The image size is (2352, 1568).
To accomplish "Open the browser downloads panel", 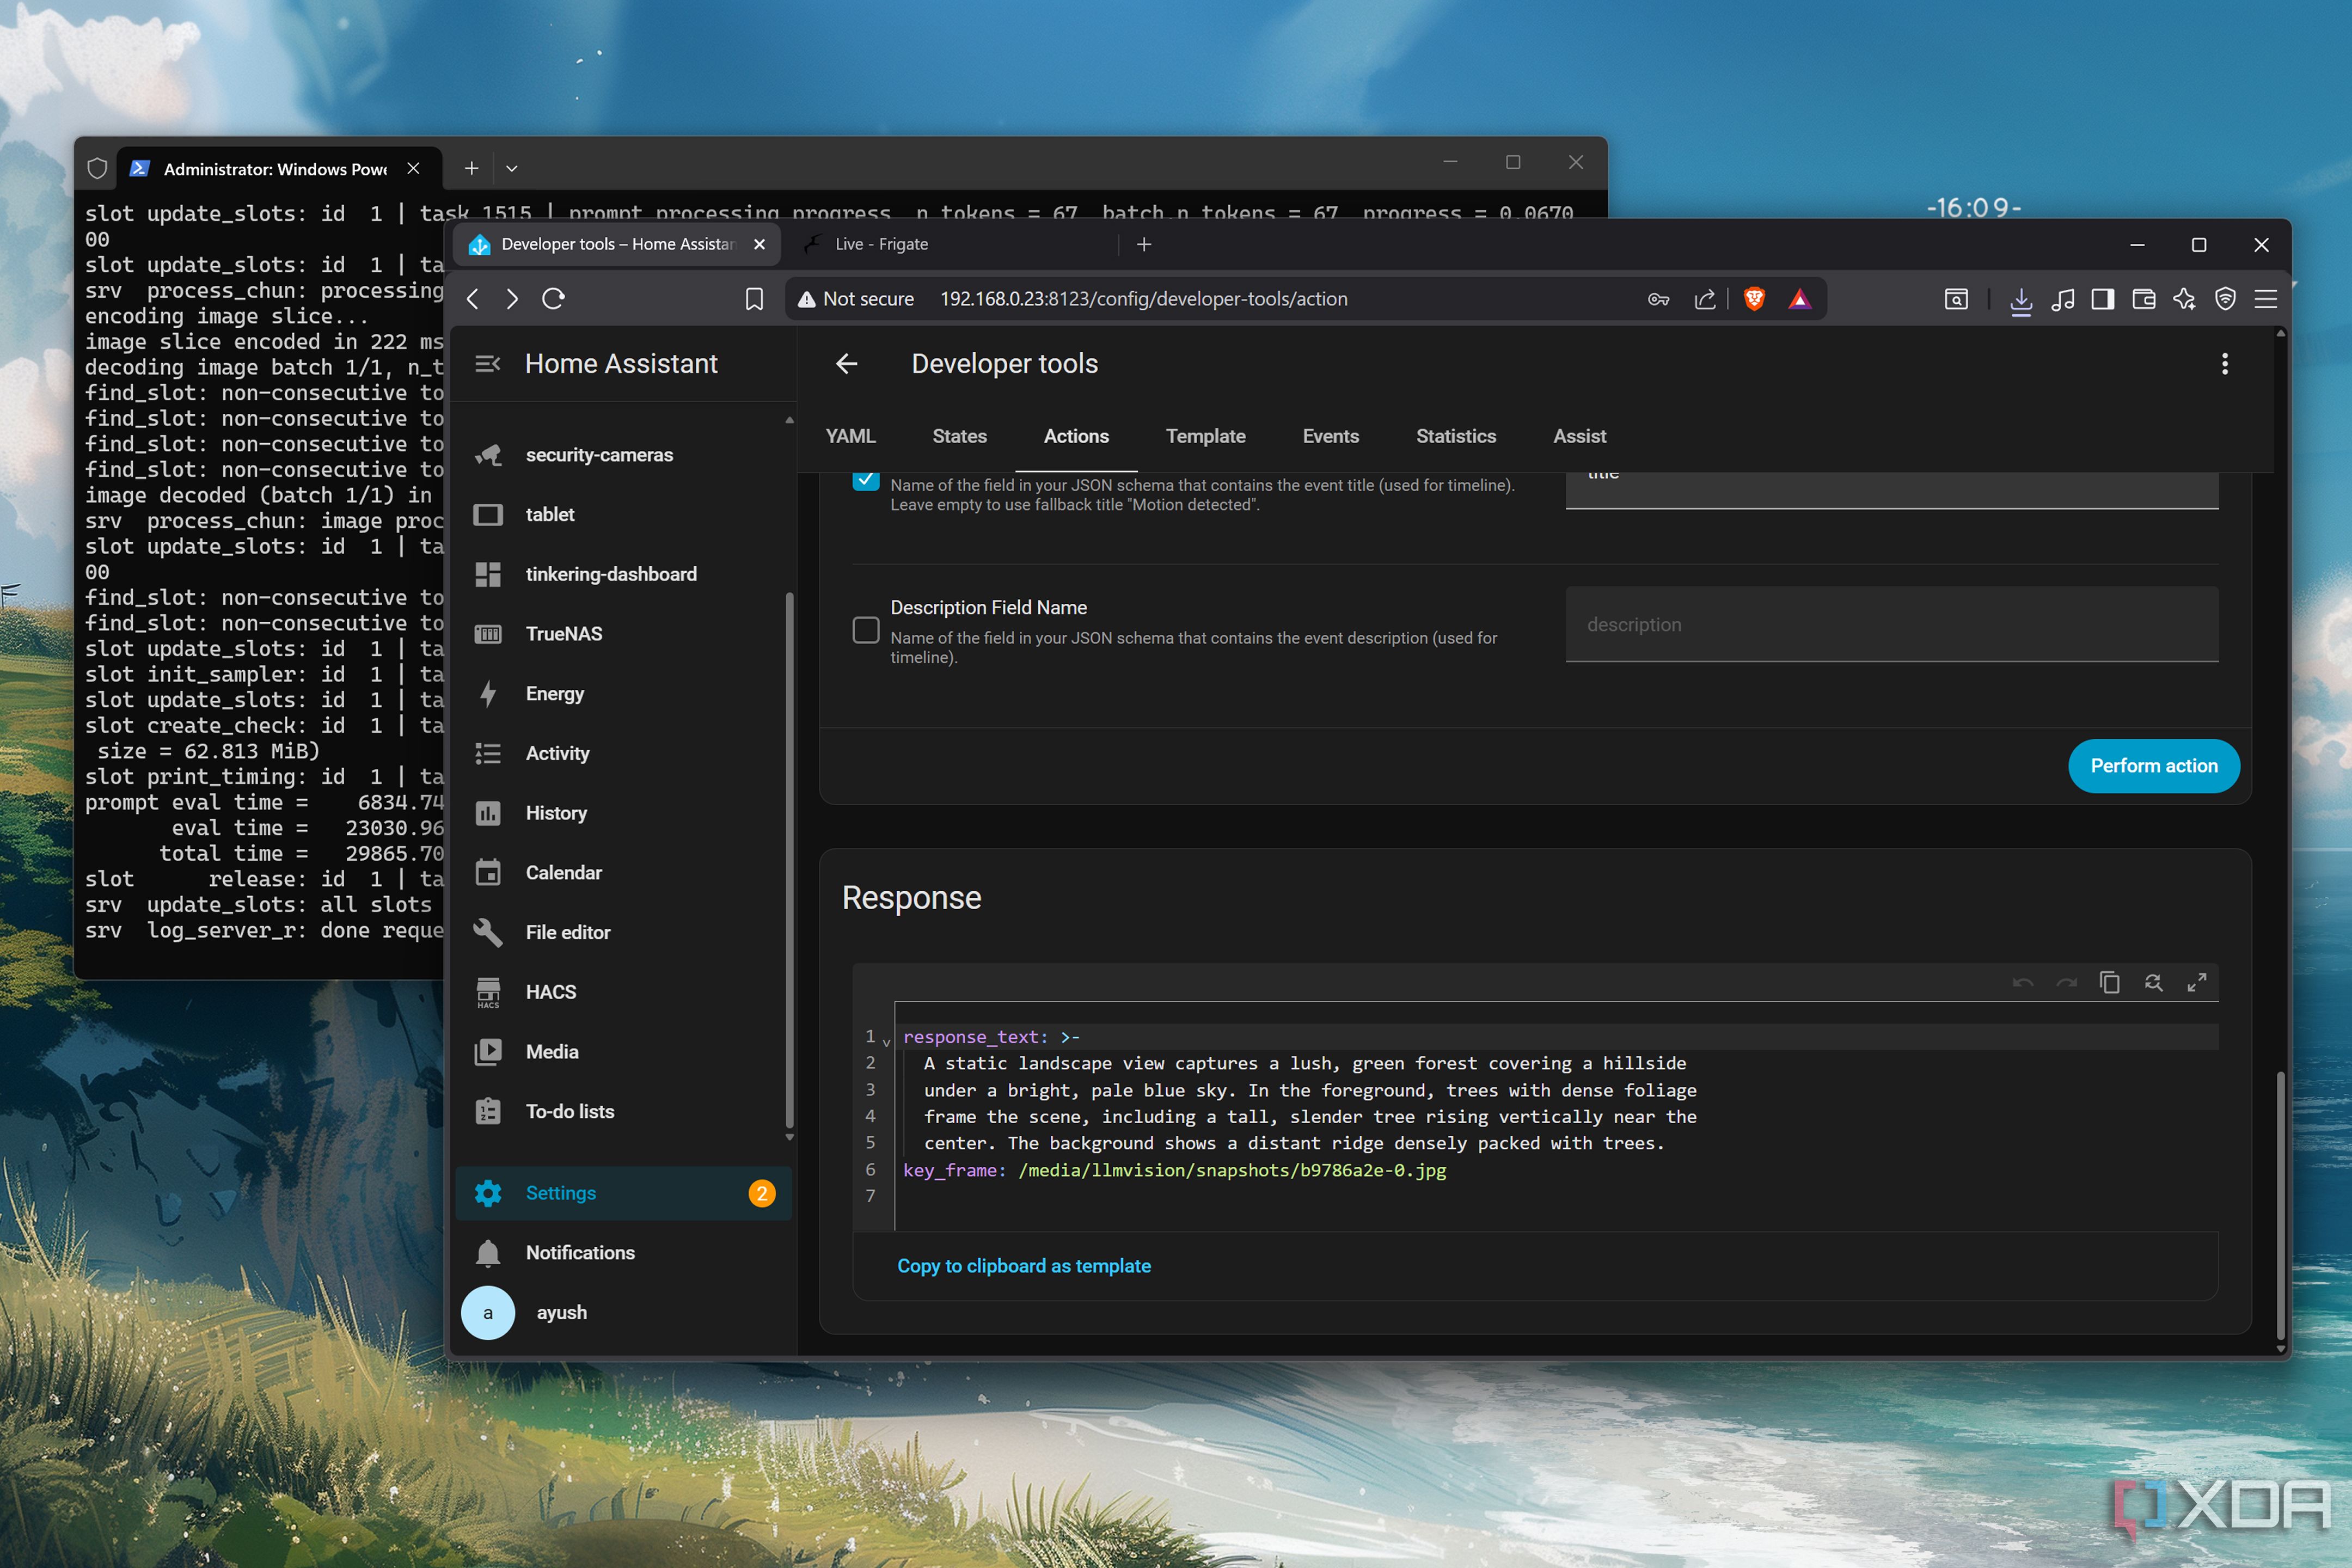I will click(x=2021, y=299).
